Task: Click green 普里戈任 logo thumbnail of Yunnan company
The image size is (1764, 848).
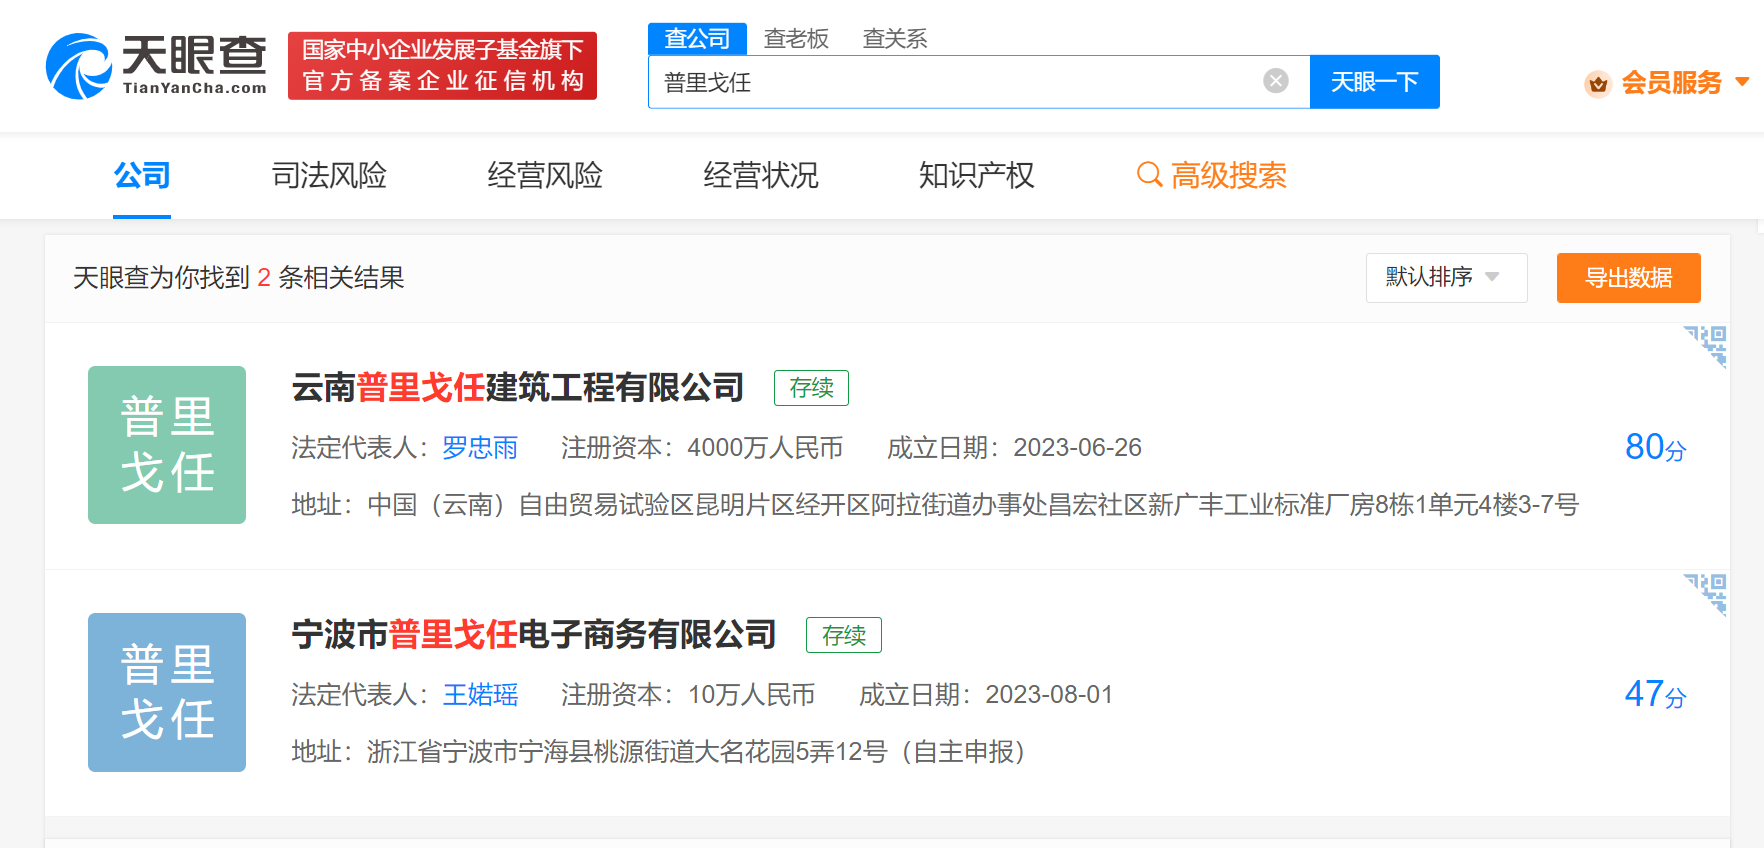Action: pos(167,445)
